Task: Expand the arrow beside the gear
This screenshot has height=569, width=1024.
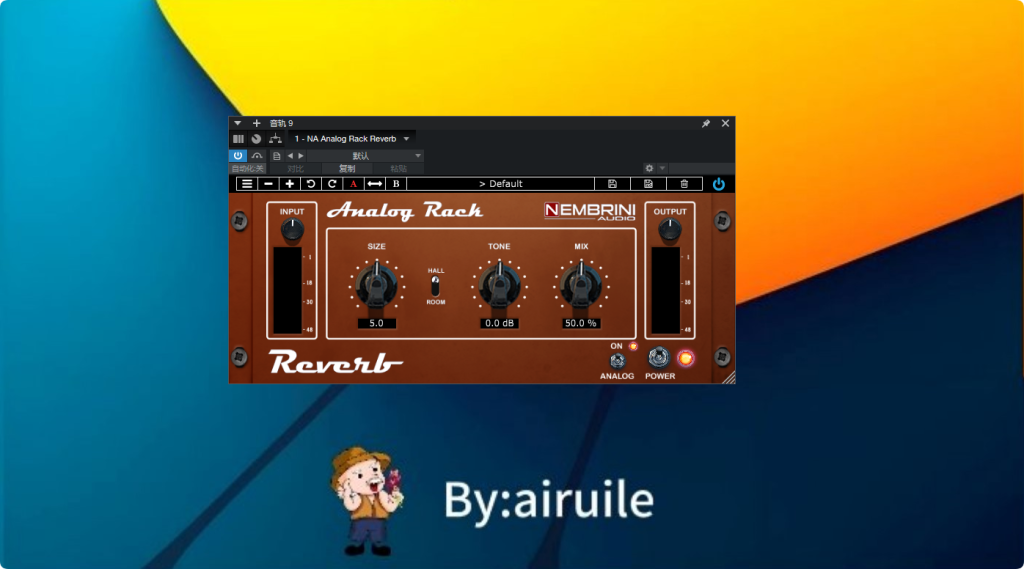Action: (662, 169)
